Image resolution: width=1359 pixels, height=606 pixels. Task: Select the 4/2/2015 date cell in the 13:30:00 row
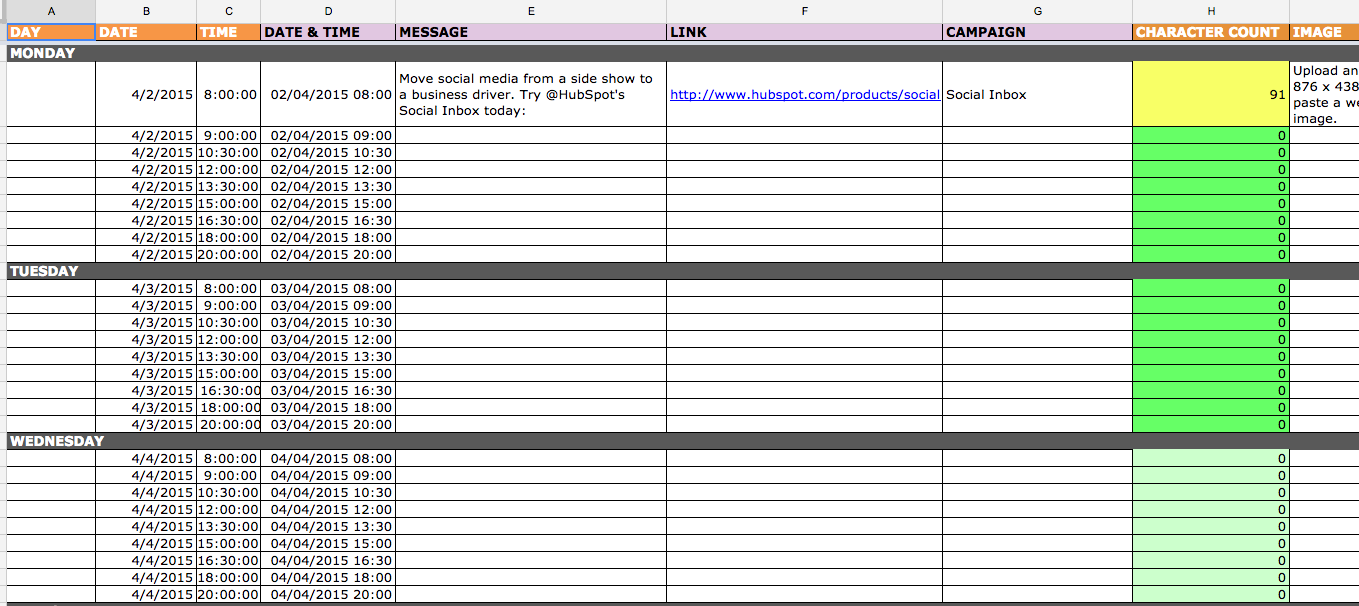click(146, 187)
